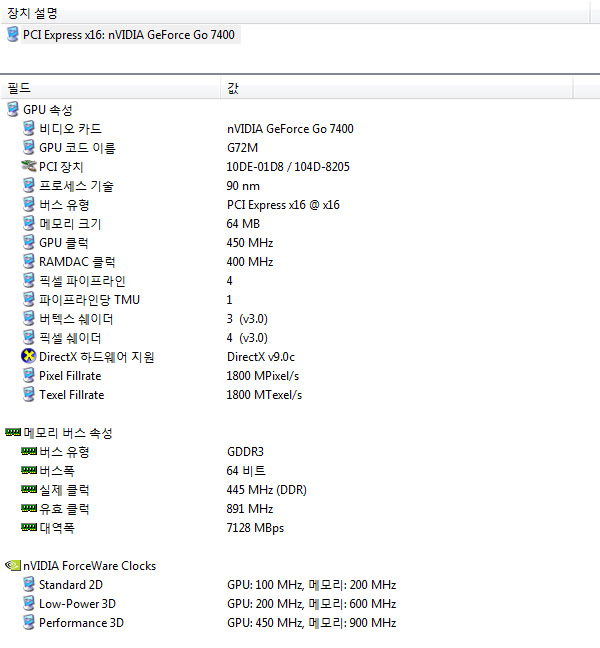Click the GPU 클럭 row icon
The height and width of the screenshot is (648, 600).
(x=29, y=243)
